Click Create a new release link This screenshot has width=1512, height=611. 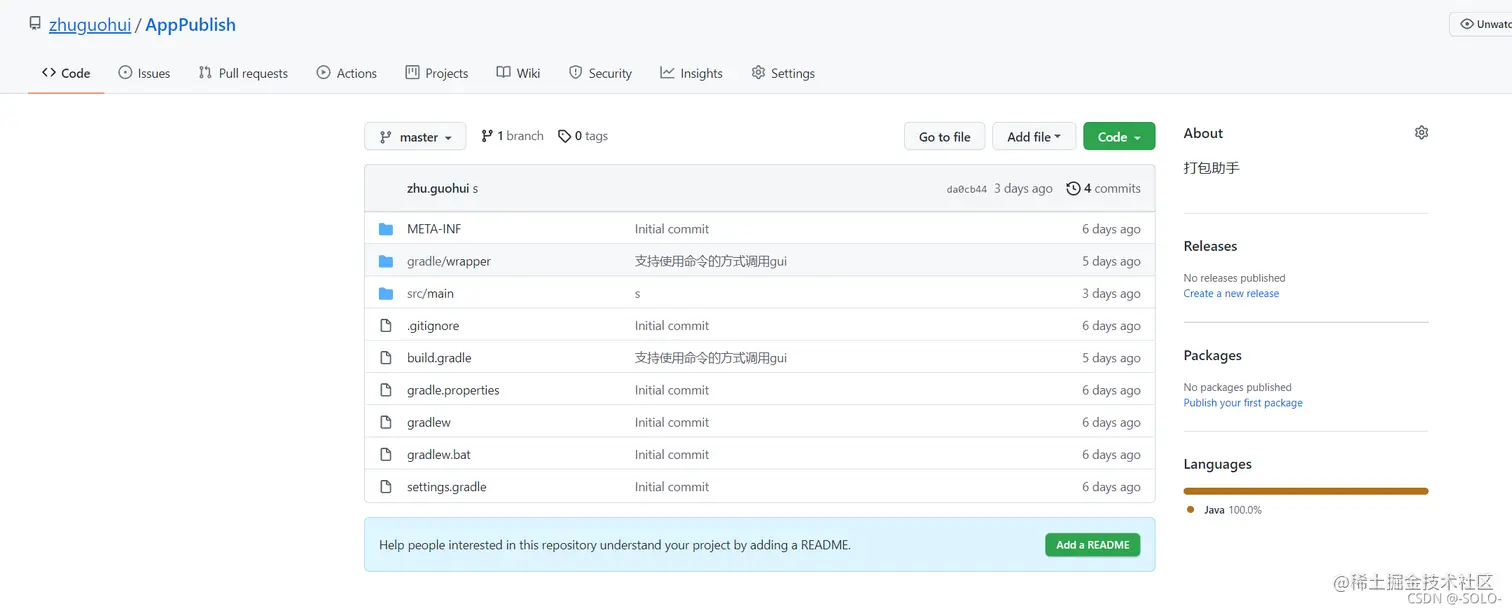click(x=1231, y=294)
